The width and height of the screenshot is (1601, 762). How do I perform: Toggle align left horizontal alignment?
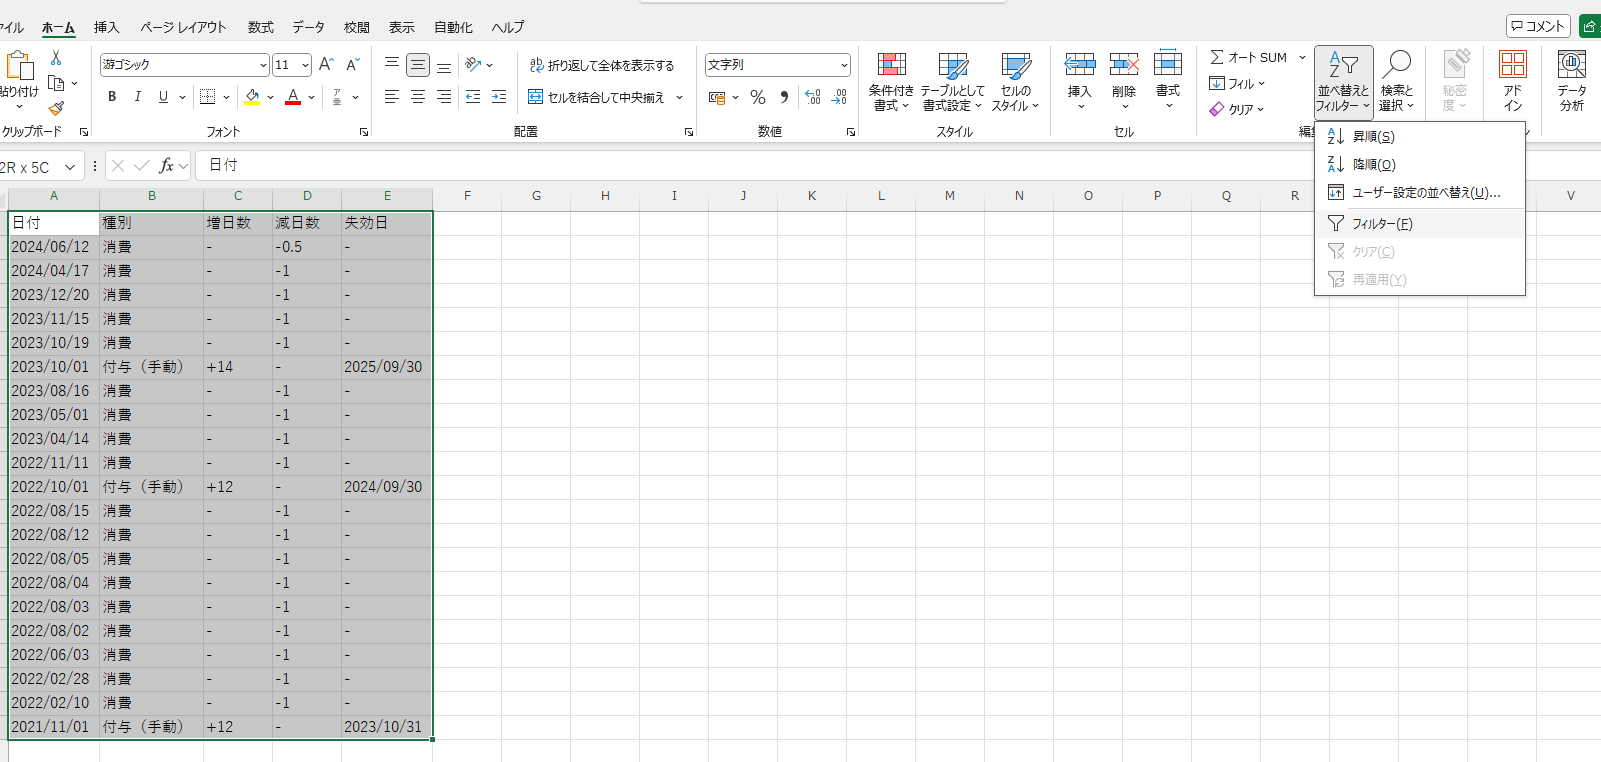(392, 97)
